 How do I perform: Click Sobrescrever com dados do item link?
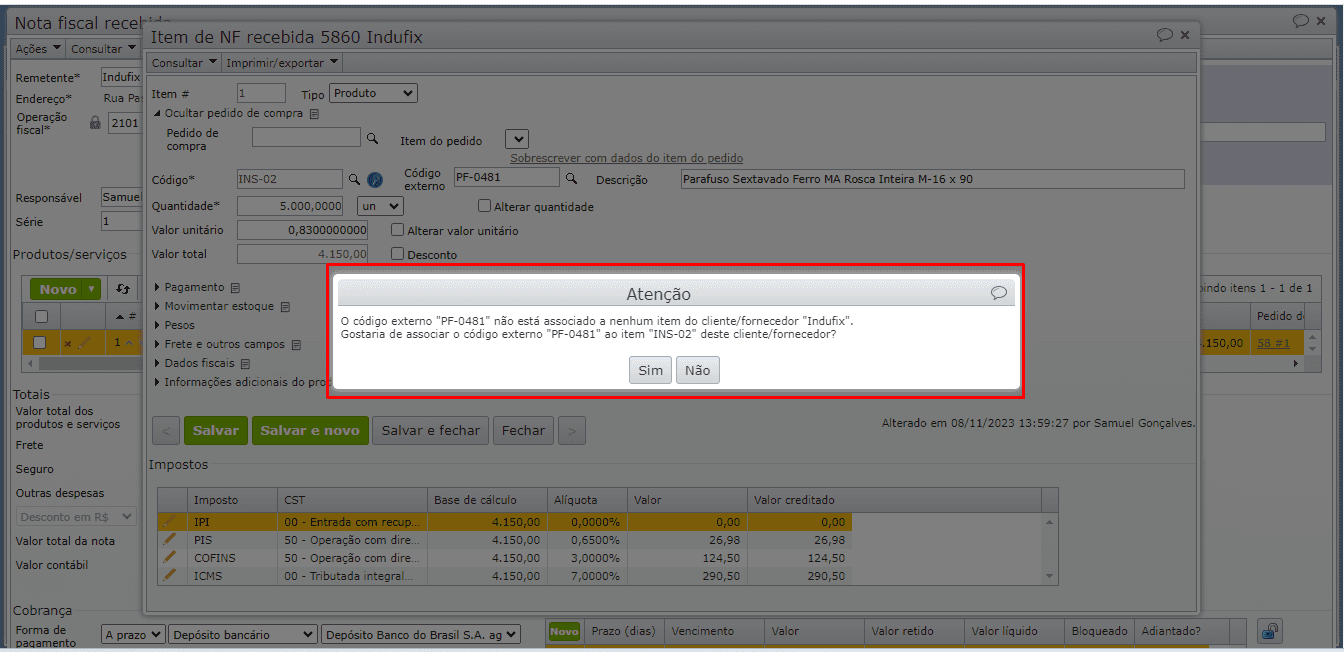click(626, 158)
